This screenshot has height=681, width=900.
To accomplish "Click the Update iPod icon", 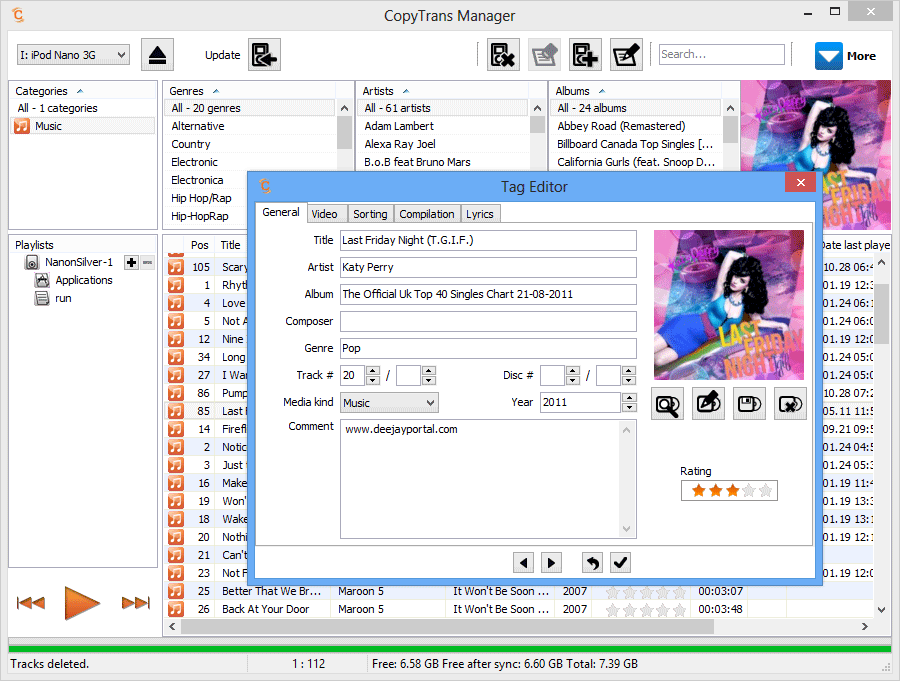I will click(x=263, y=55).
